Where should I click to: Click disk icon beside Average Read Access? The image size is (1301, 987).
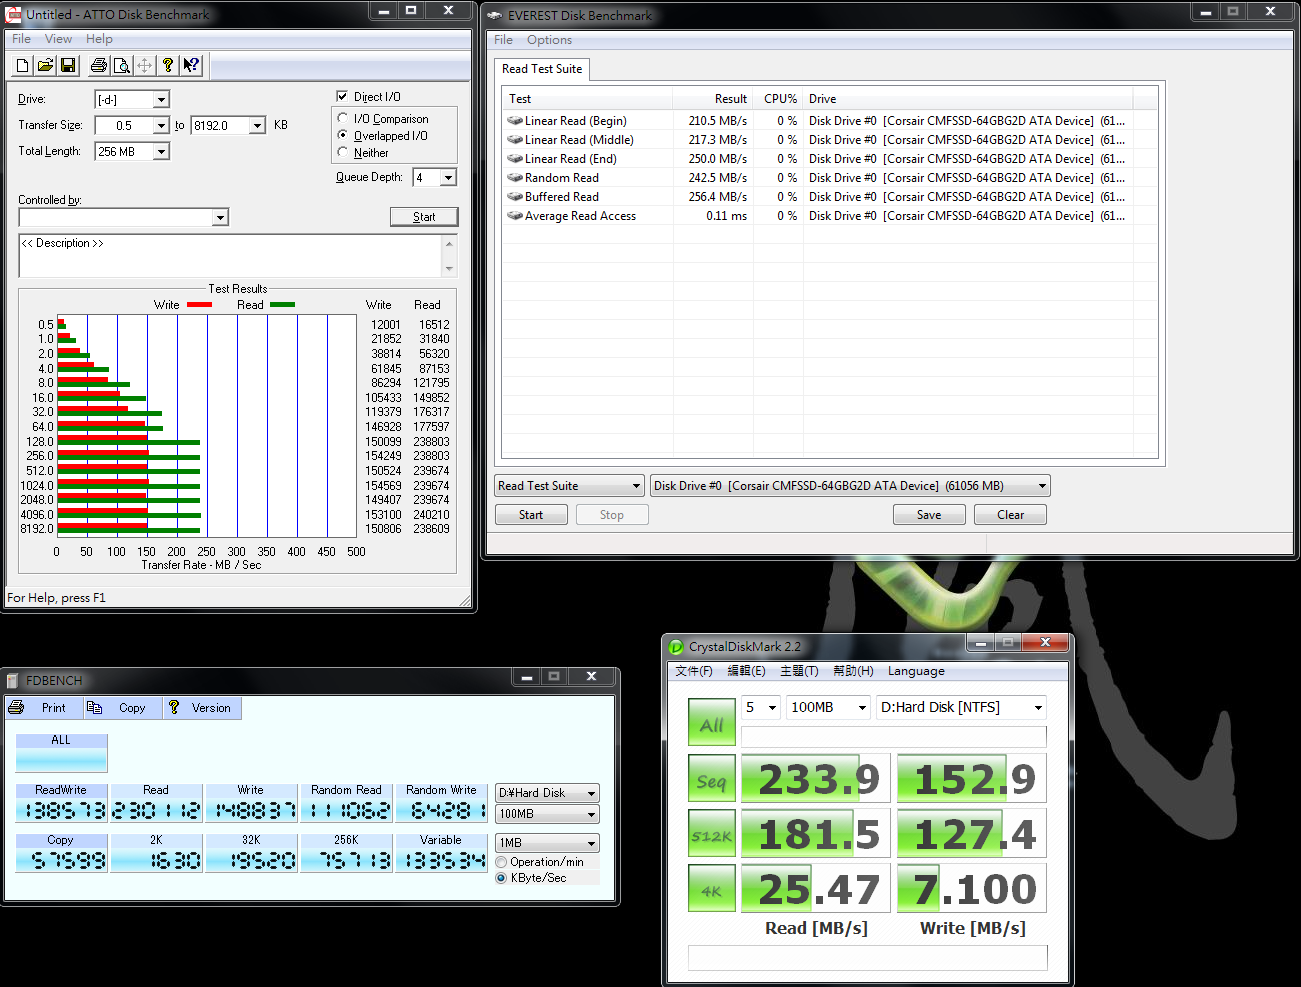pos(515,216)
